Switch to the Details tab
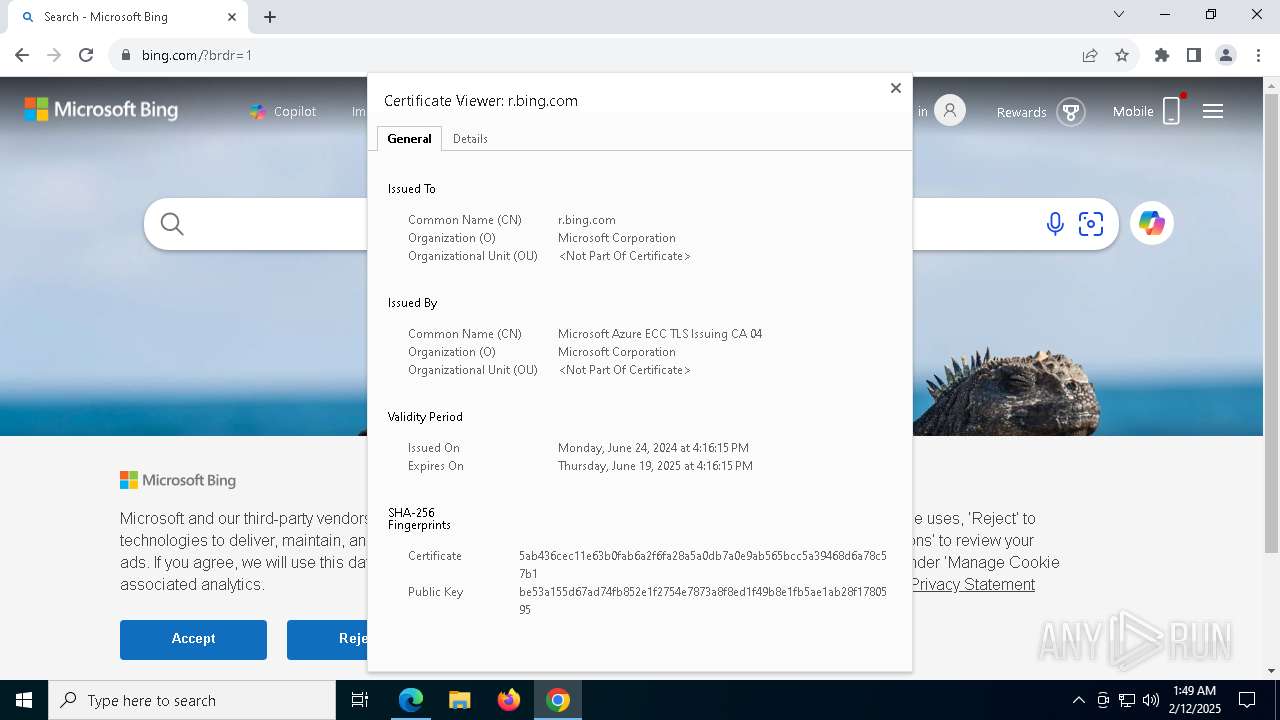 pyautogui.click(x=470, y=139)
